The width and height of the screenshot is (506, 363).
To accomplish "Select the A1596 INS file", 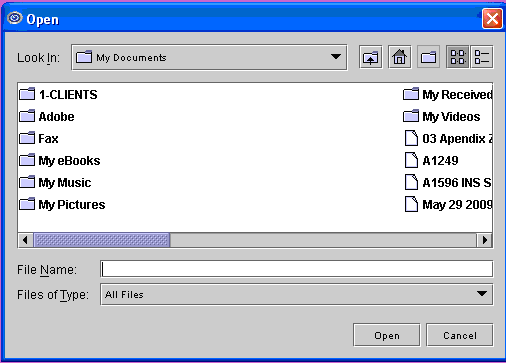I will [x=447, y=183].
